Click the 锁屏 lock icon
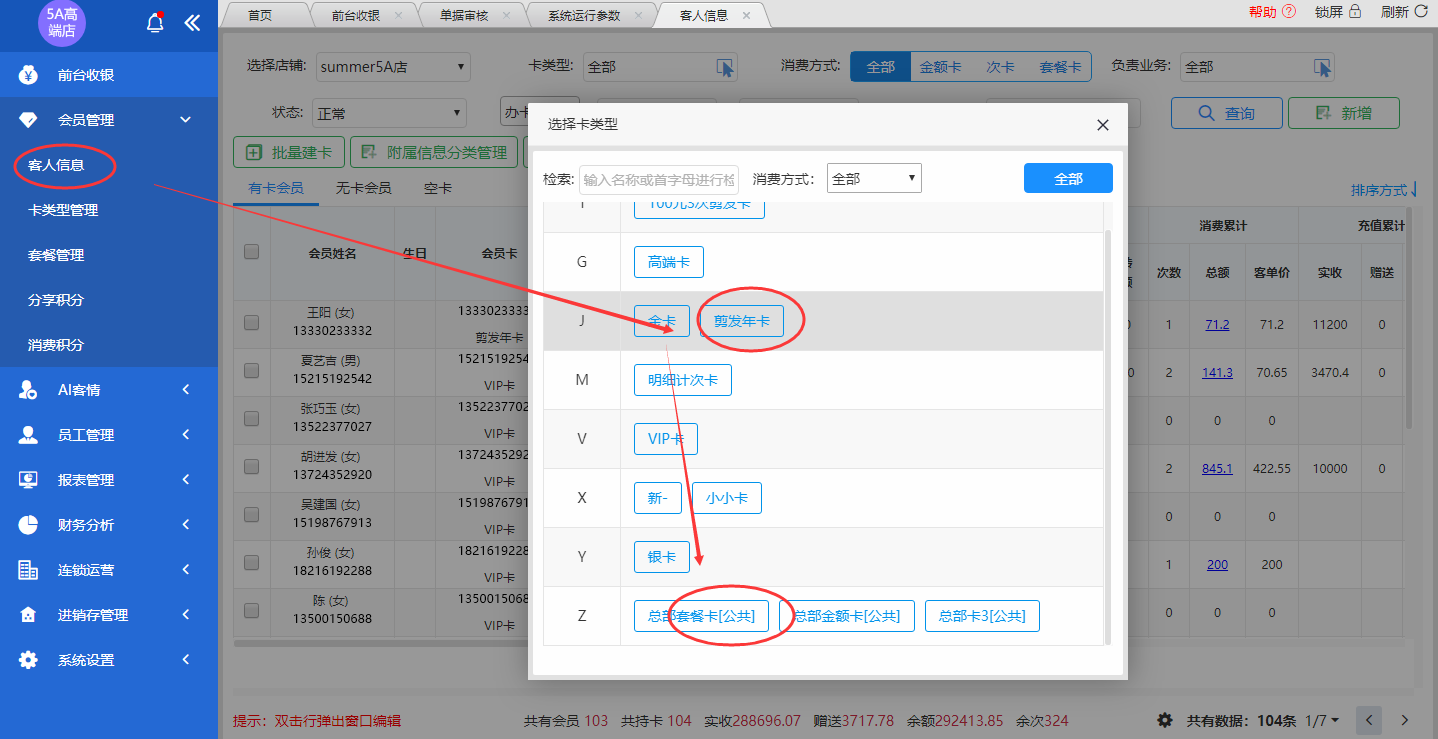The image size is (1438, 739). click(x=1355, y=12)
